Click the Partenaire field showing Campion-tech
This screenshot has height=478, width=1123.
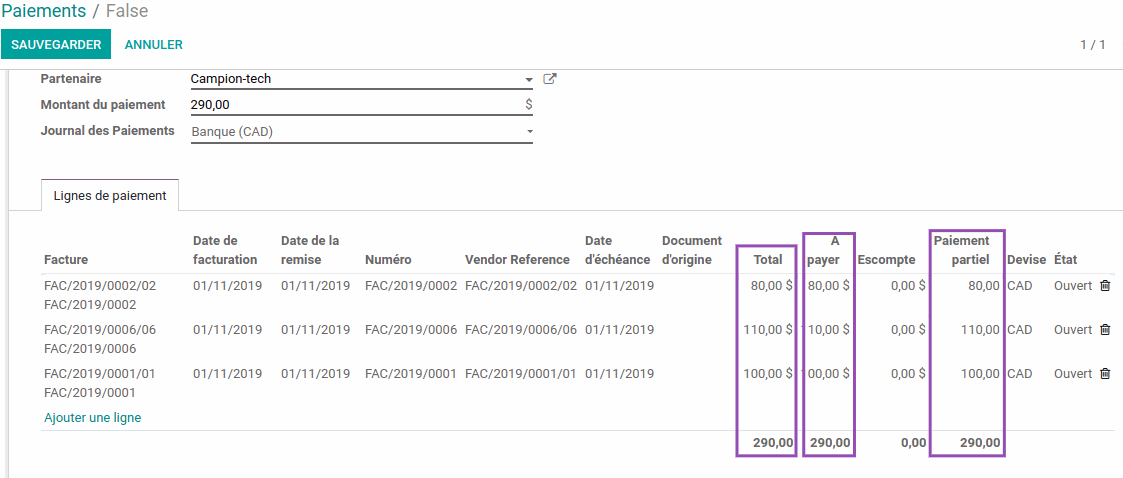[355, 79]
